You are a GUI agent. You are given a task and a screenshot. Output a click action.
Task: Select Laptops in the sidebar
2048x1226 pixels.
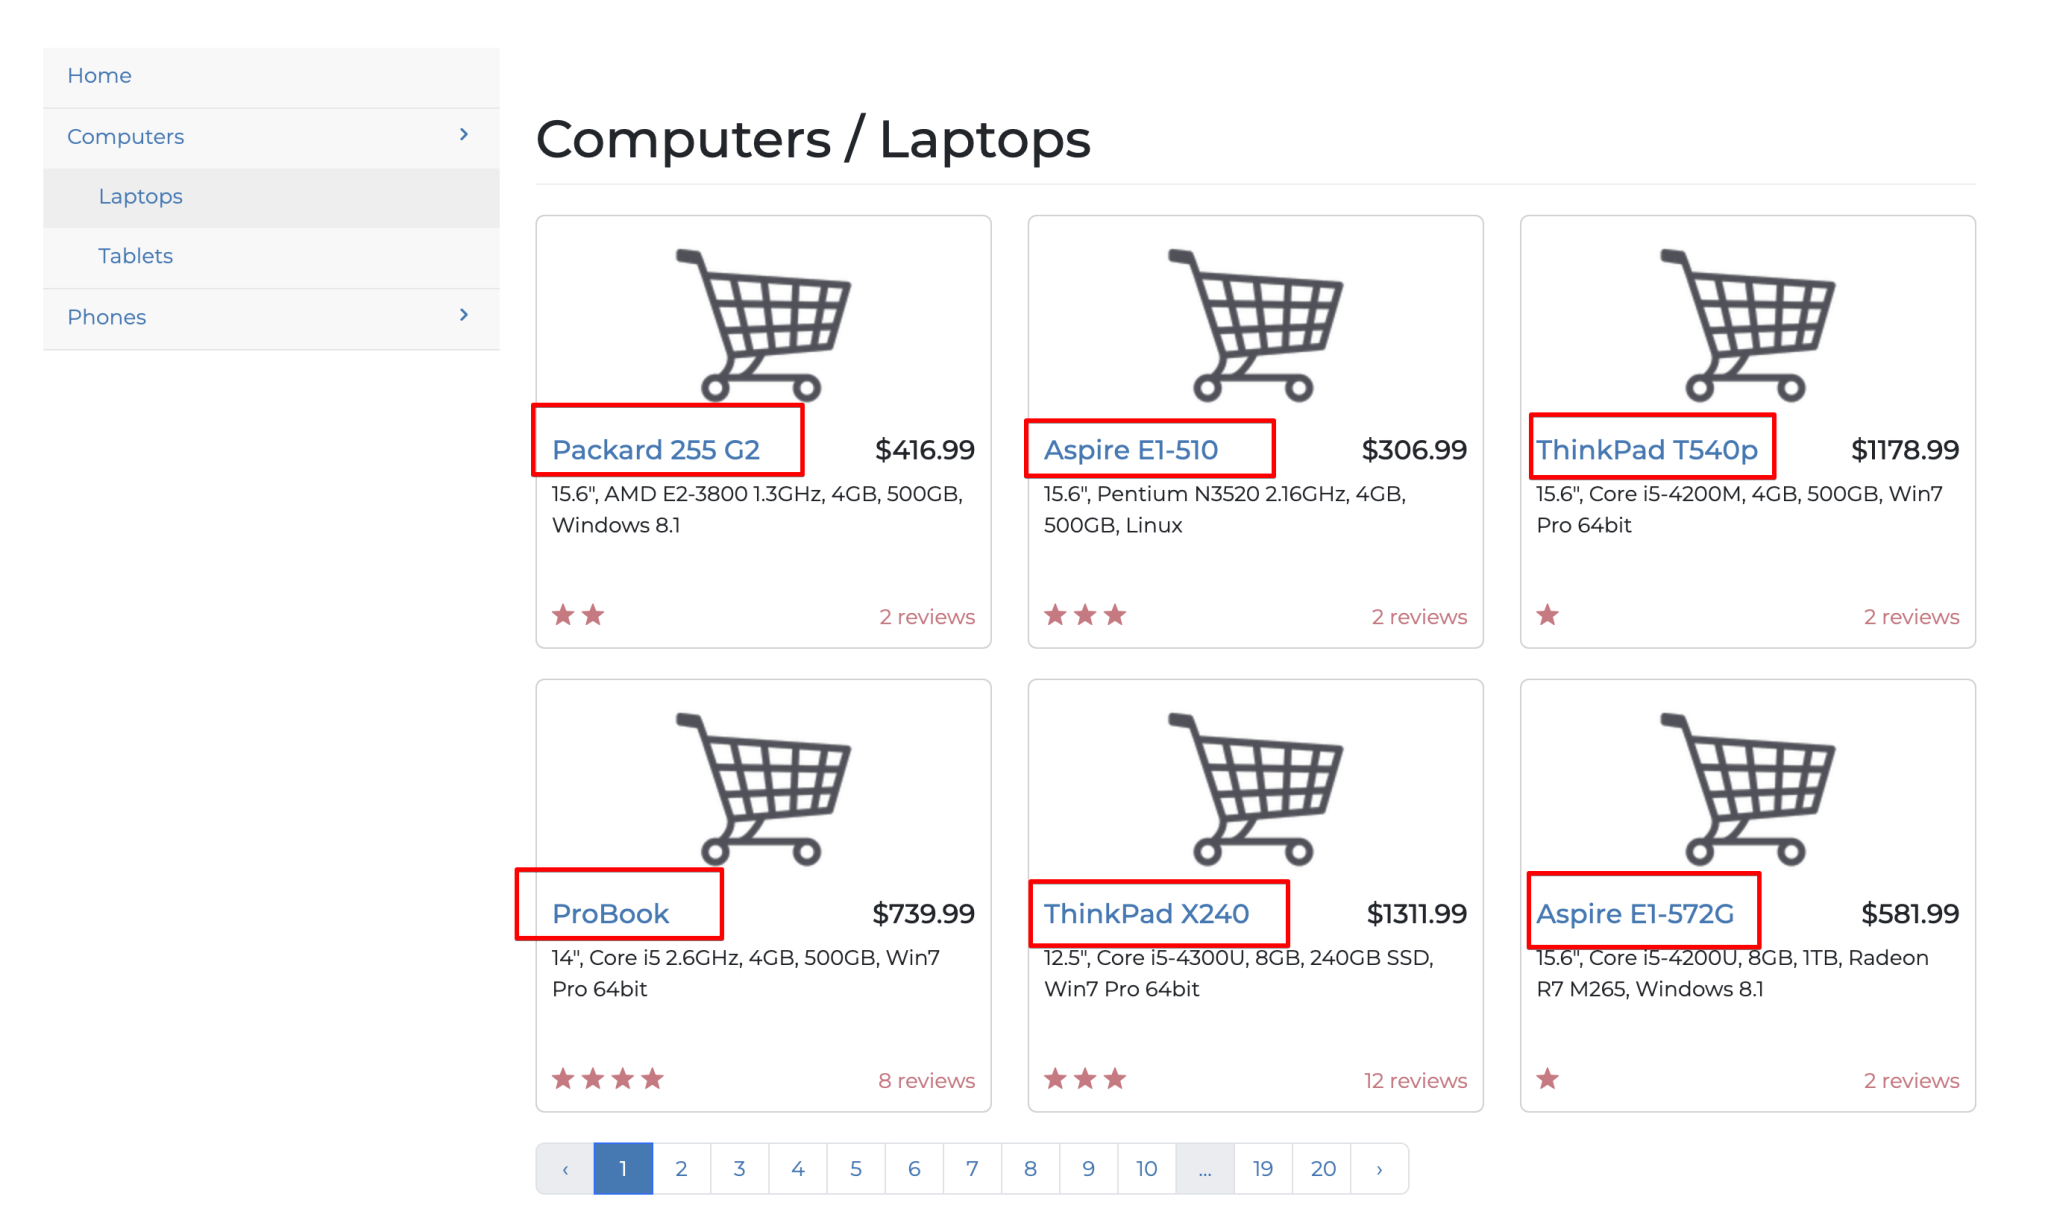140,196
